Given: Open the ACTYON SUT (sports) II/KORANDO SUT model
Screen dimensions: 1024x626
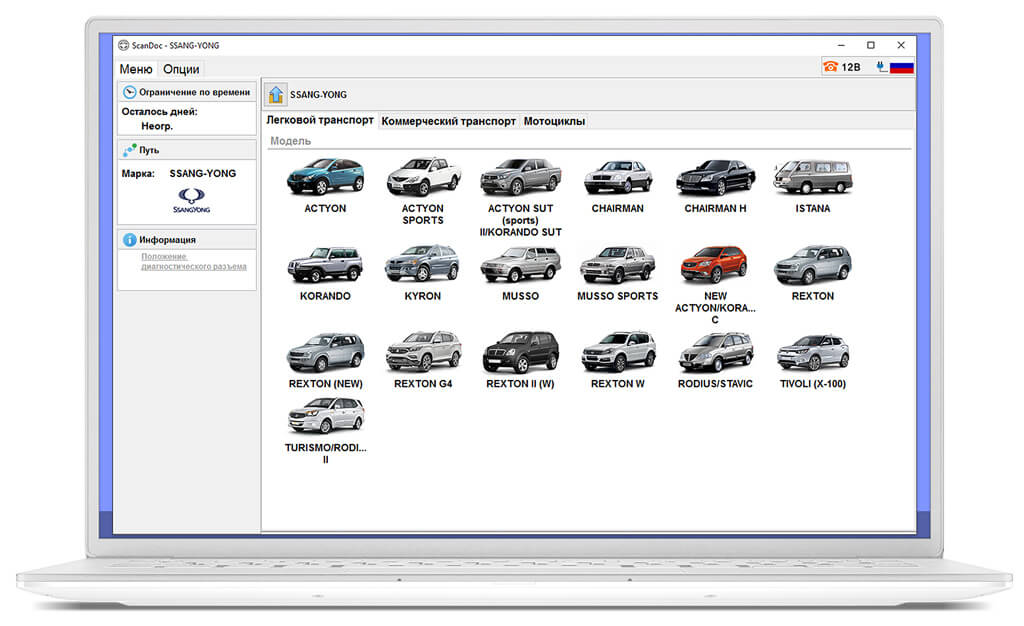Looking at the screenshot, I should [x=520, y=177].
